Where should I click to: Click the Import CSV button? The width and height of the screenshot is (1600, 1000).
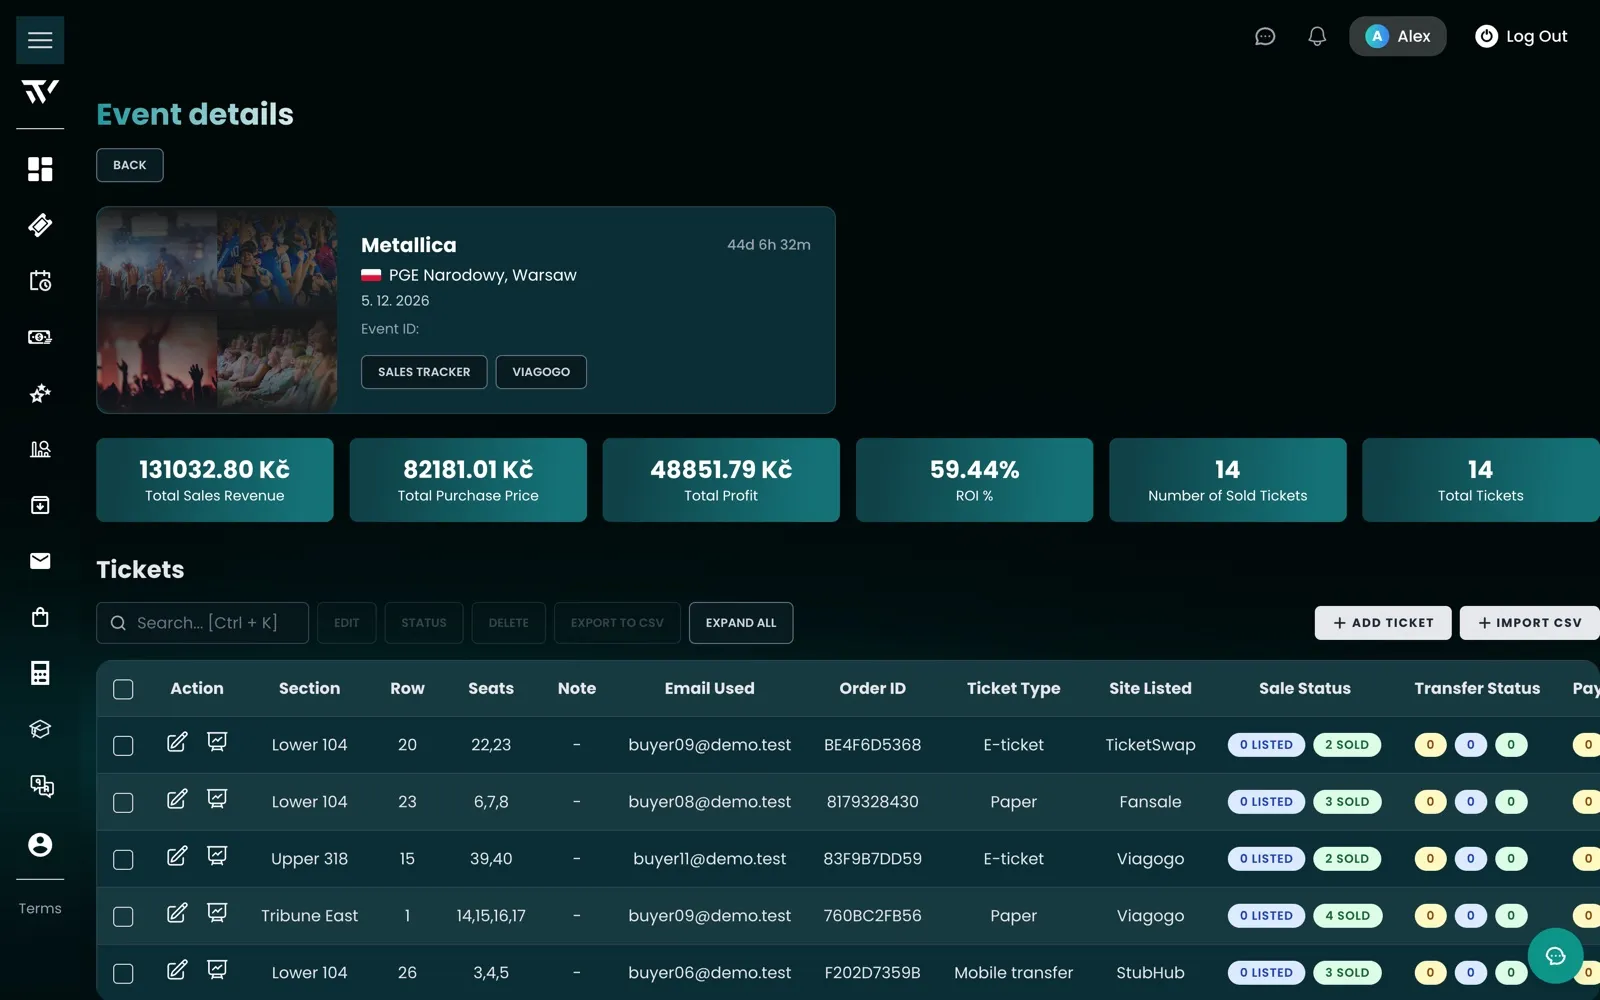click(1530, 623)
